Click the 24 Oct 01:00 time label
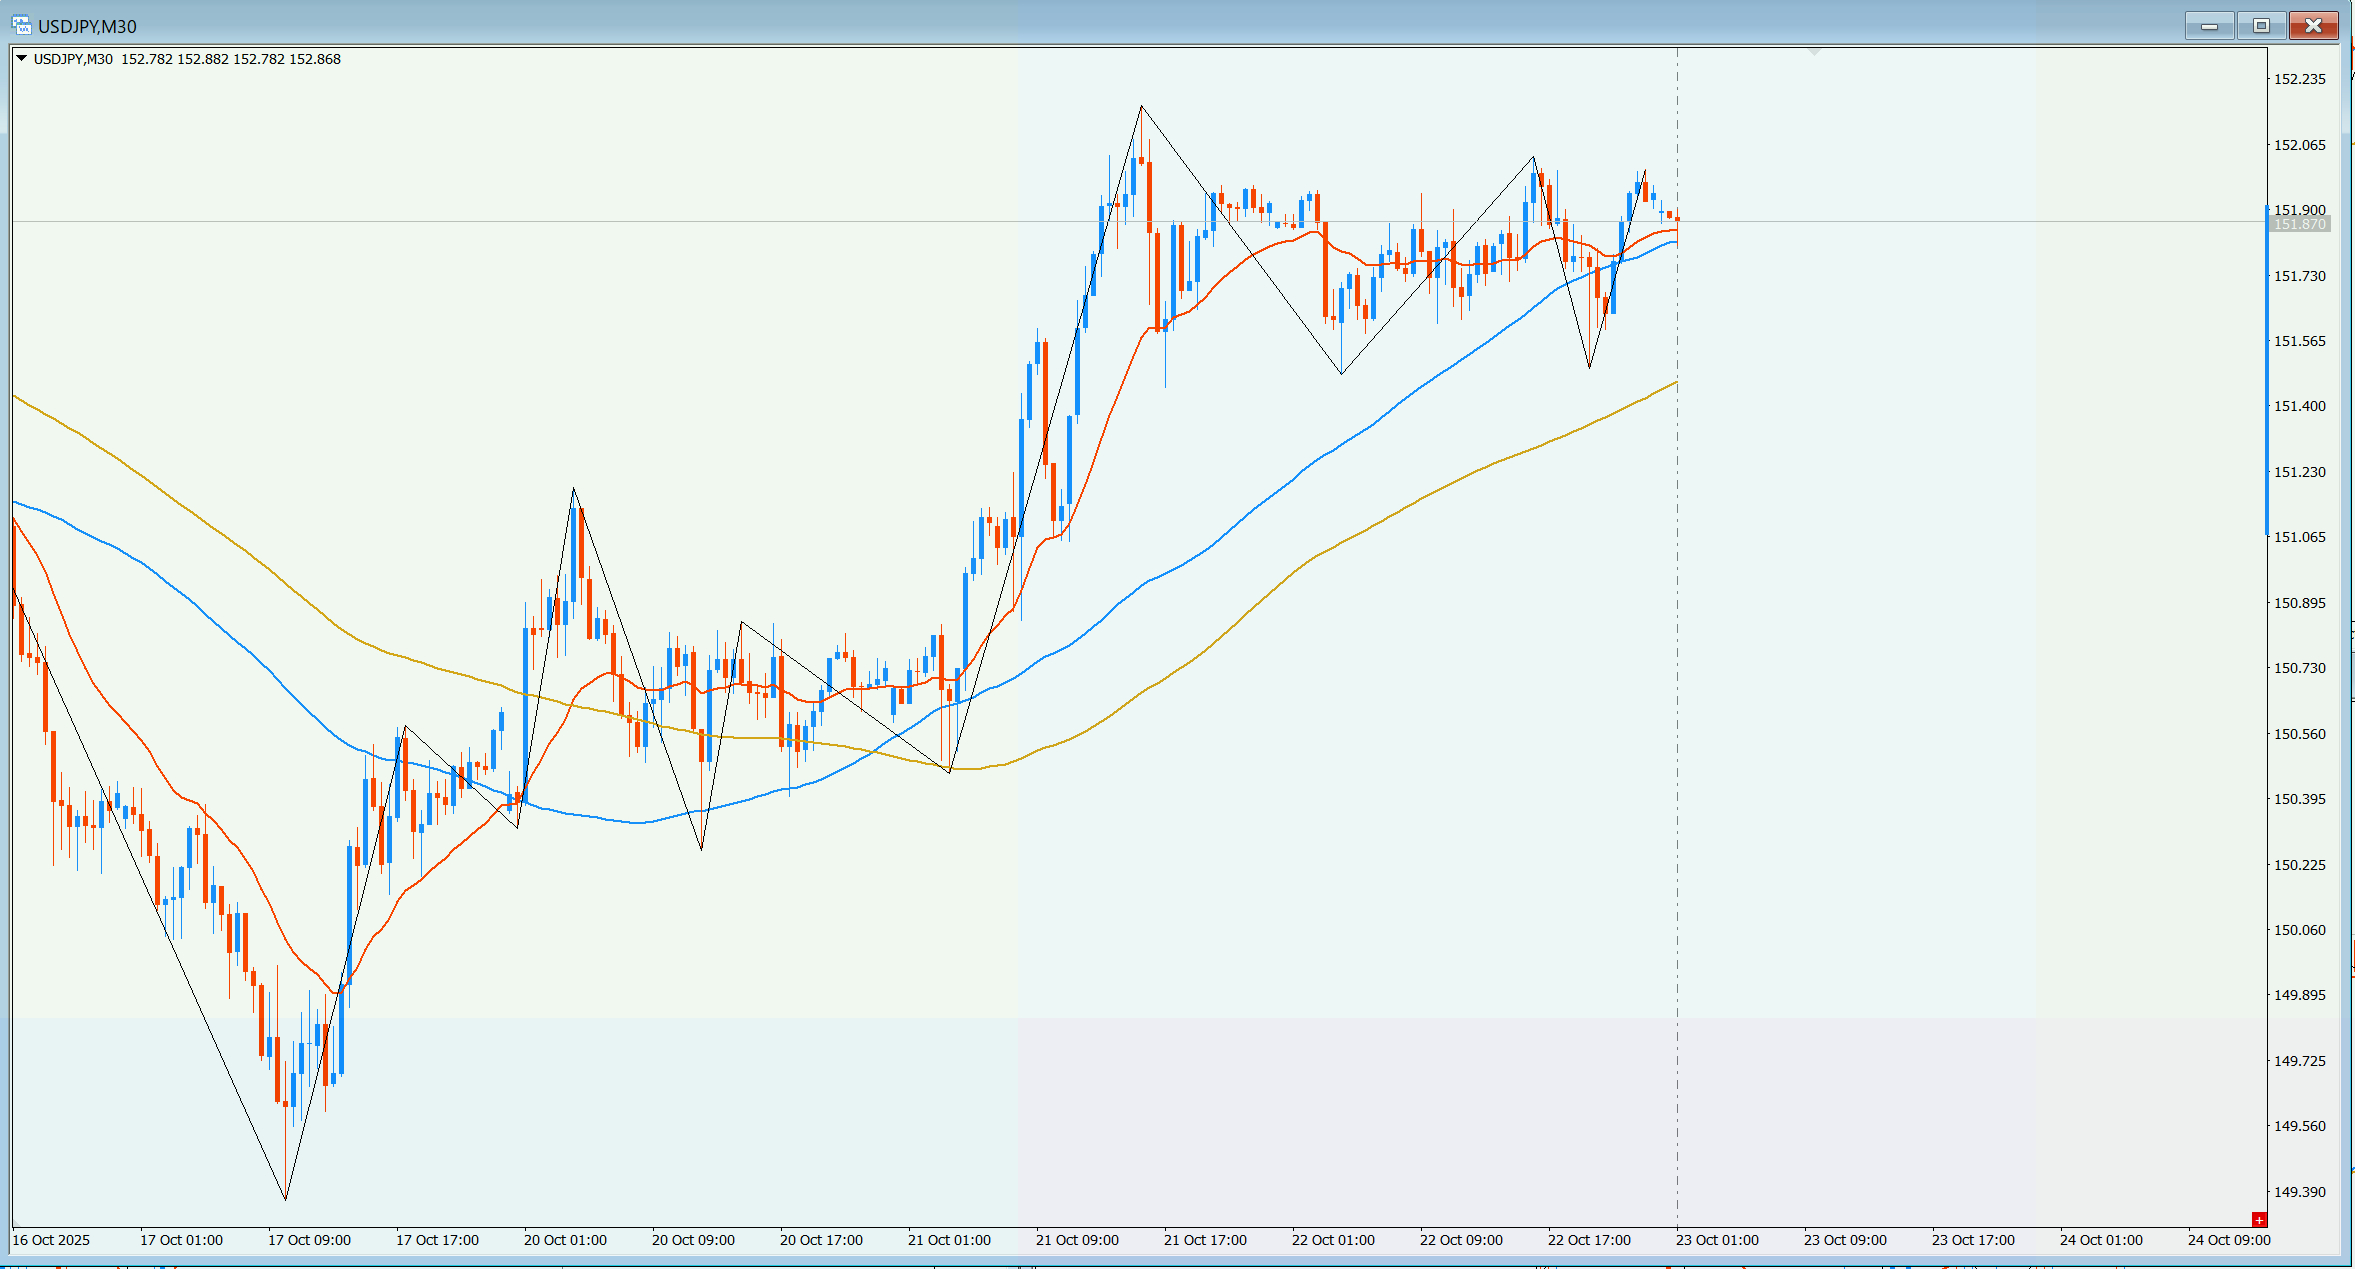Viewport: 2355px width, 1269px height. [x=2101, y=1240]
